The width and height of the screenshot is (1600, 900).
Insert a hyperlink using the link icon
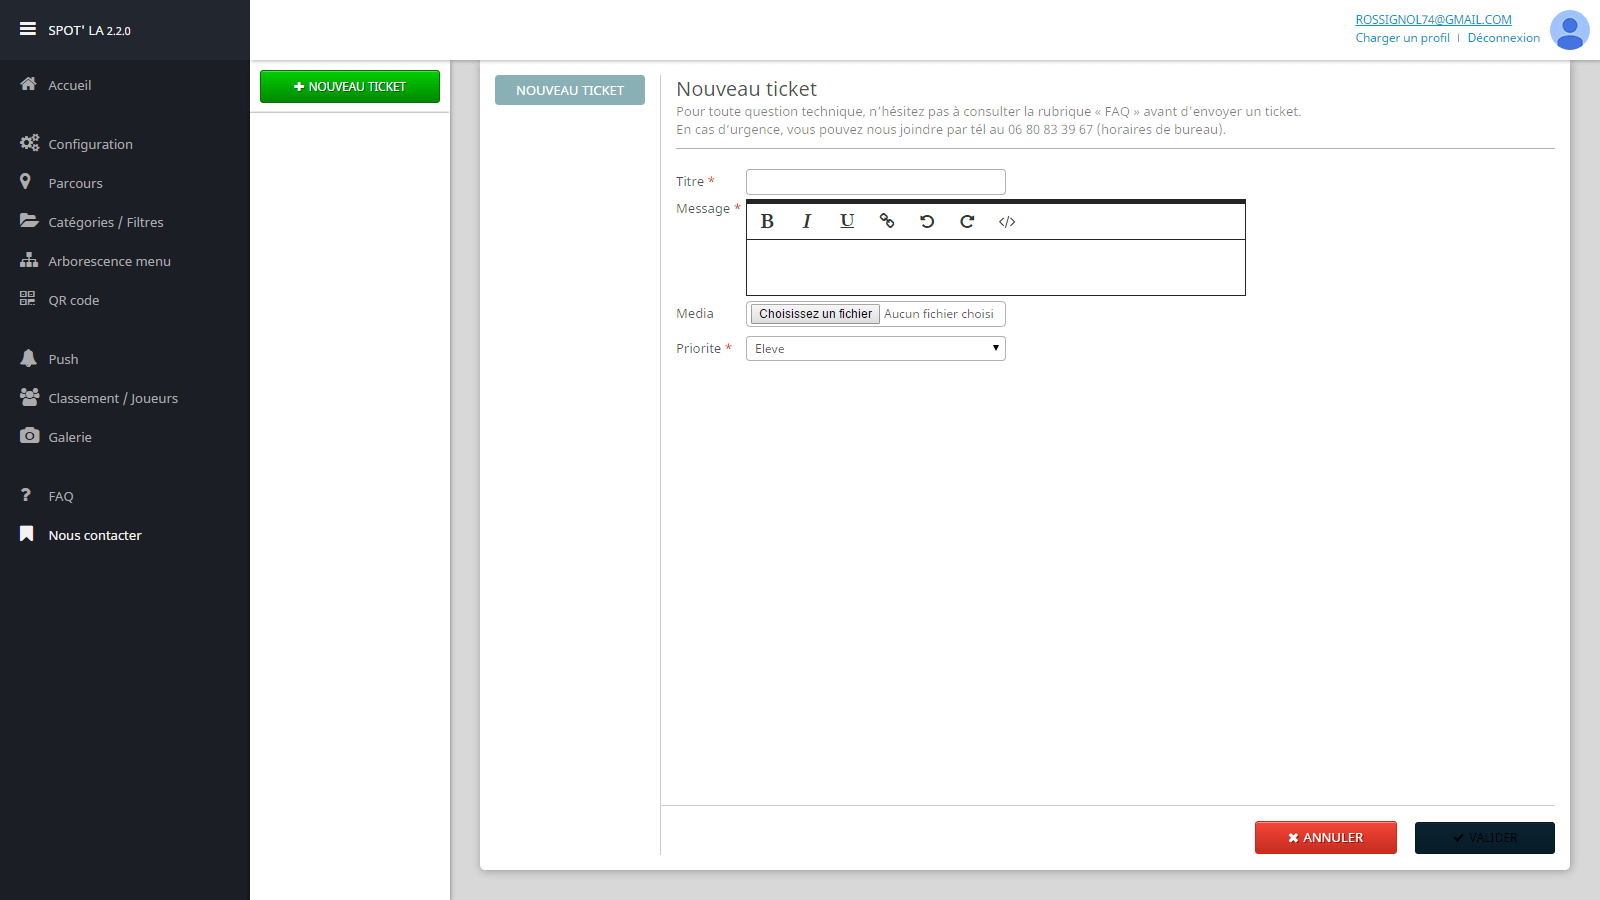pos(887,221)
